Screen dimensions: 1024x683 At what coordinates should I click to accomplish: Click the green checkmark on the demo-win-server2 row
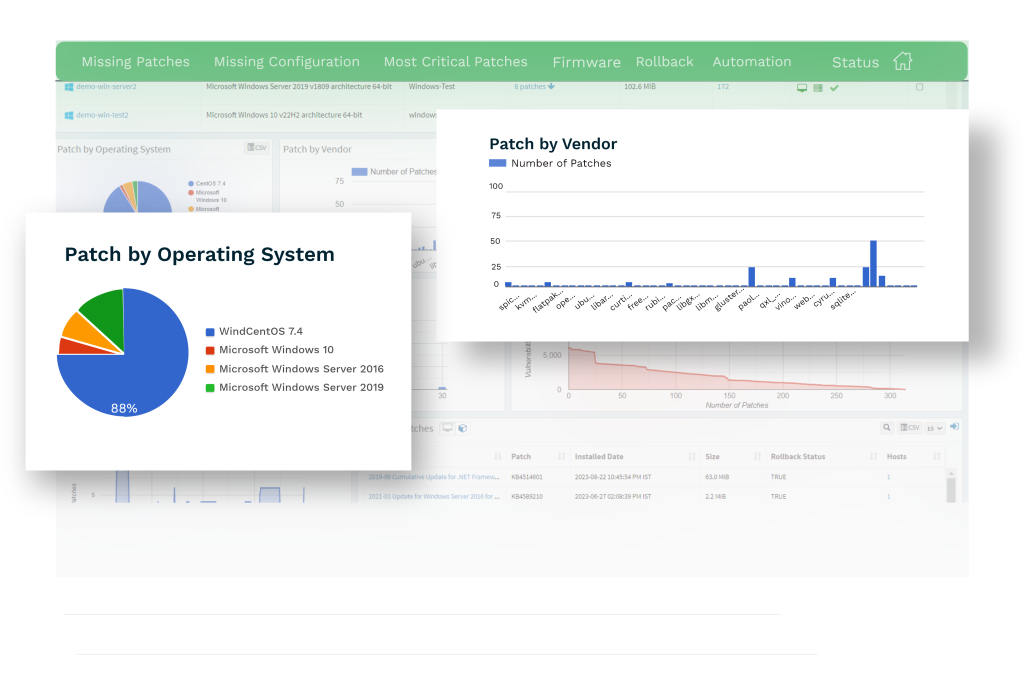(x=834, y=88)
